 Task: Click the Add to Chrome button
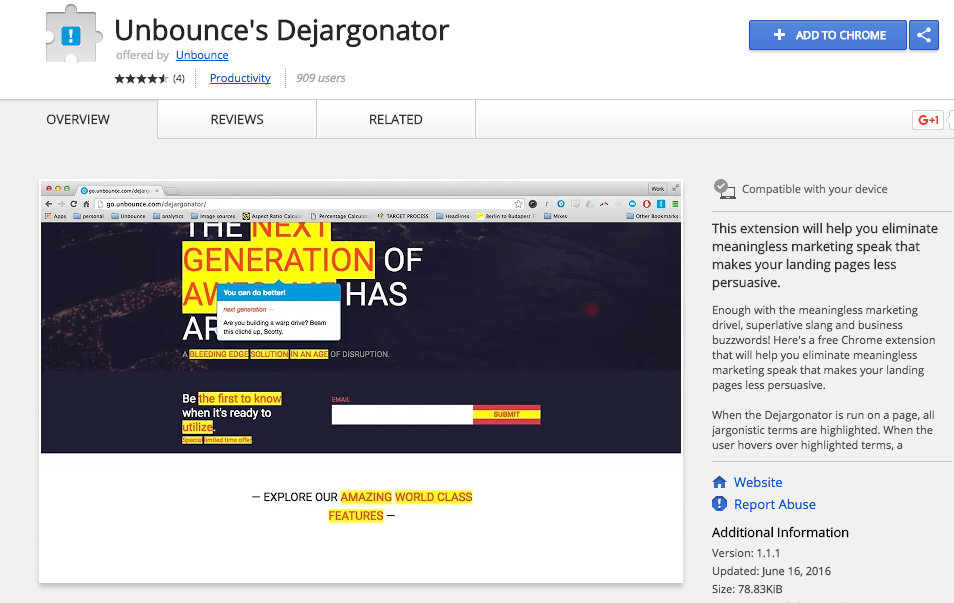click(827, 35)
